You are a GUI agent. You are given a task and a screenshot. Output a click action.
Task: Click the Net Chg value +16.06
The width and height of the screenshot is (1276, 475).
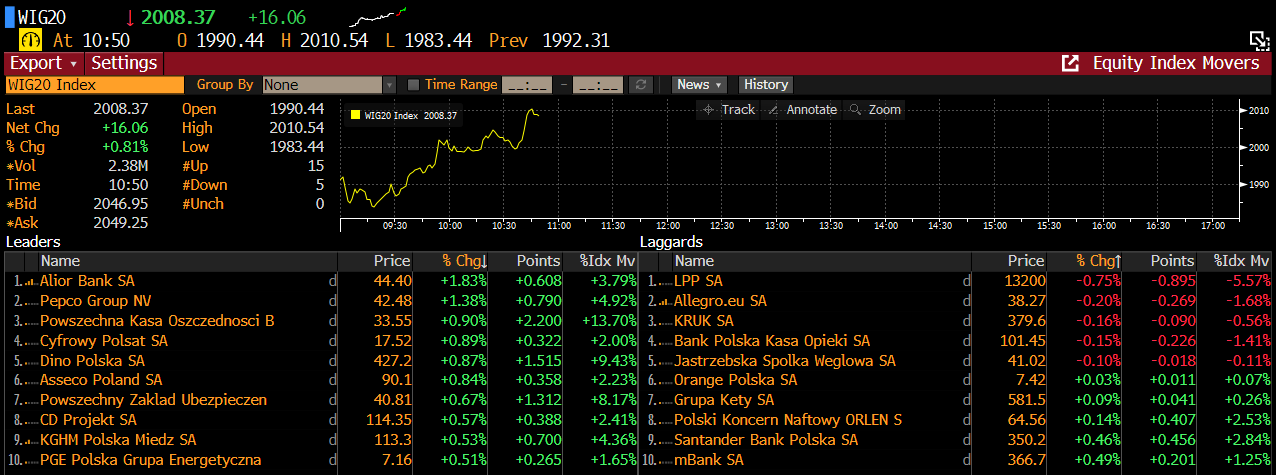(x=125, y=128)
